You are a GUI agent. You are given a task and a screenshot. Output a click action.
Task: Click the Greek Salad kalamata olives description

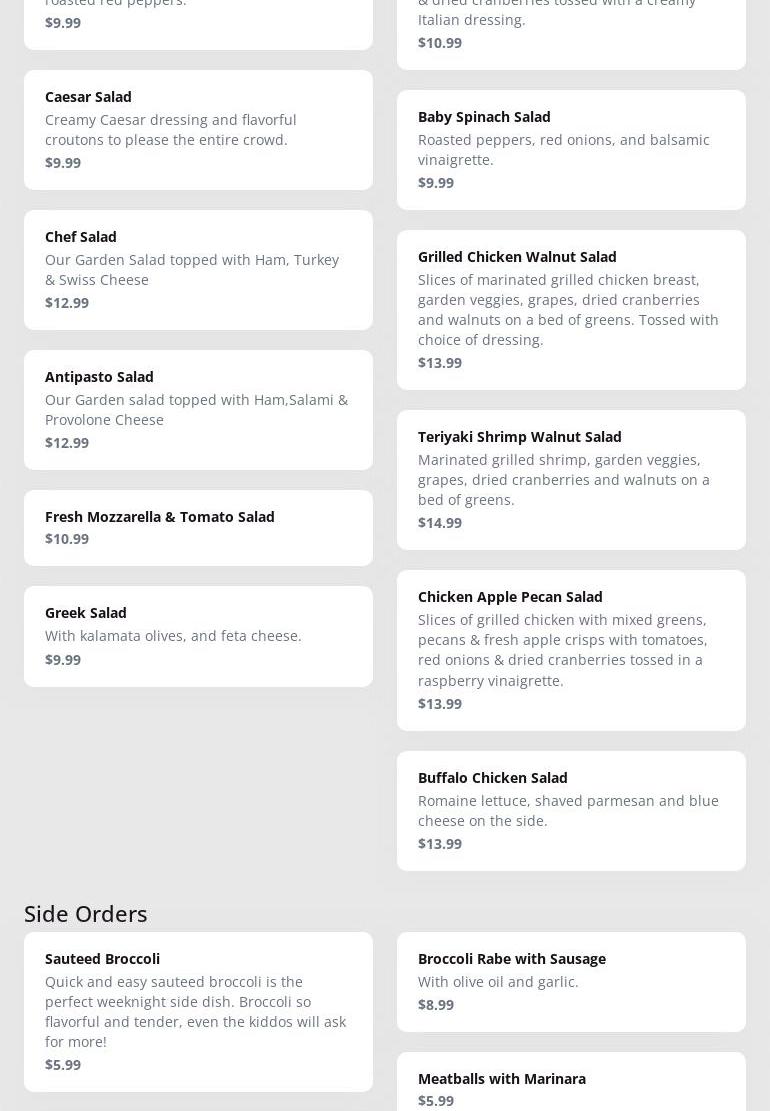173,636
